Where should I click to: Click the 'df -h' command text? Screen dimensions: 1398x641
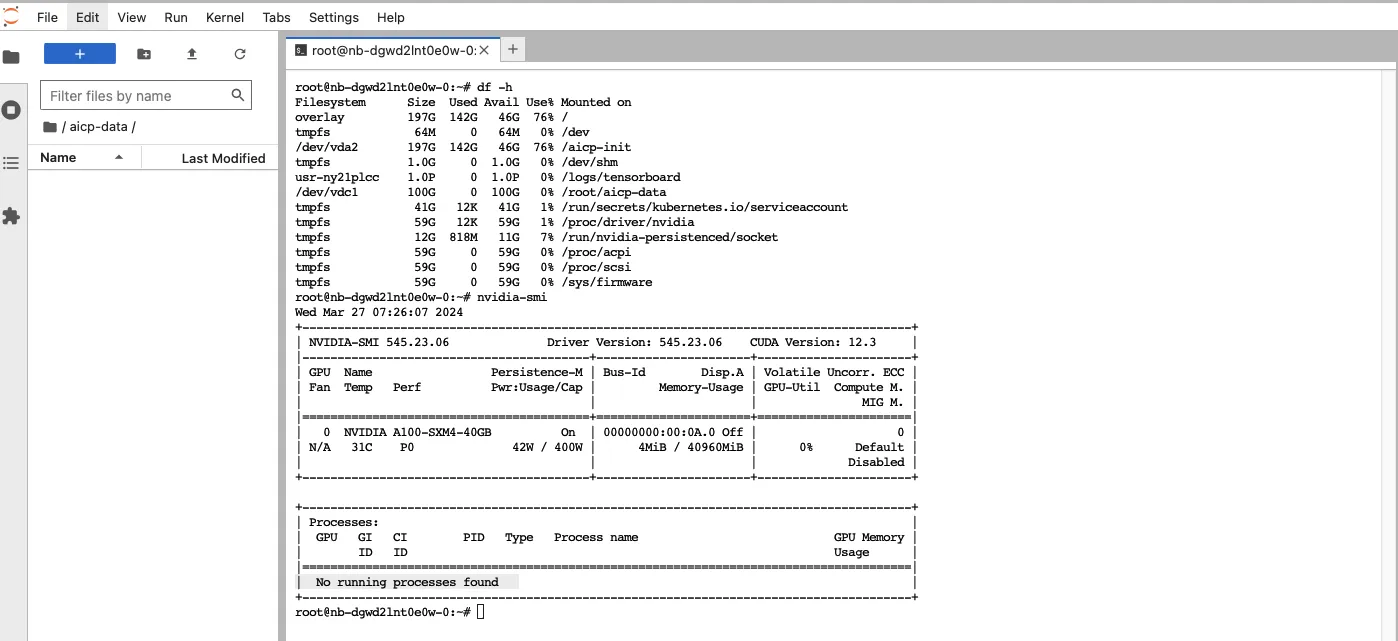tap(495, 87)
